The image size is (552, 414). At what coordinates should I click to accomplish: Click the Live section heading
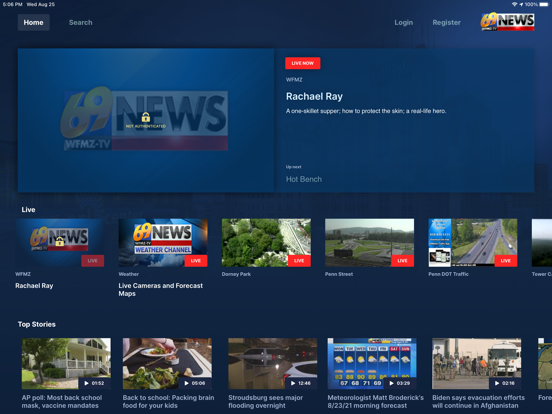tap(28, 210)
